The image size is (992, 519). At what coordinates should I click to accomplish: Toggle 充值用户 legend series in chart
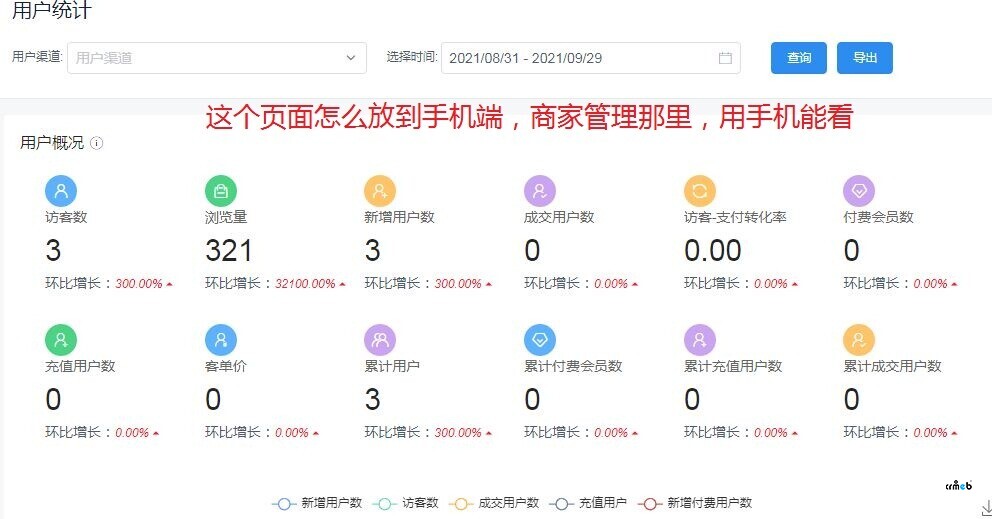click(x=588, y=503)
